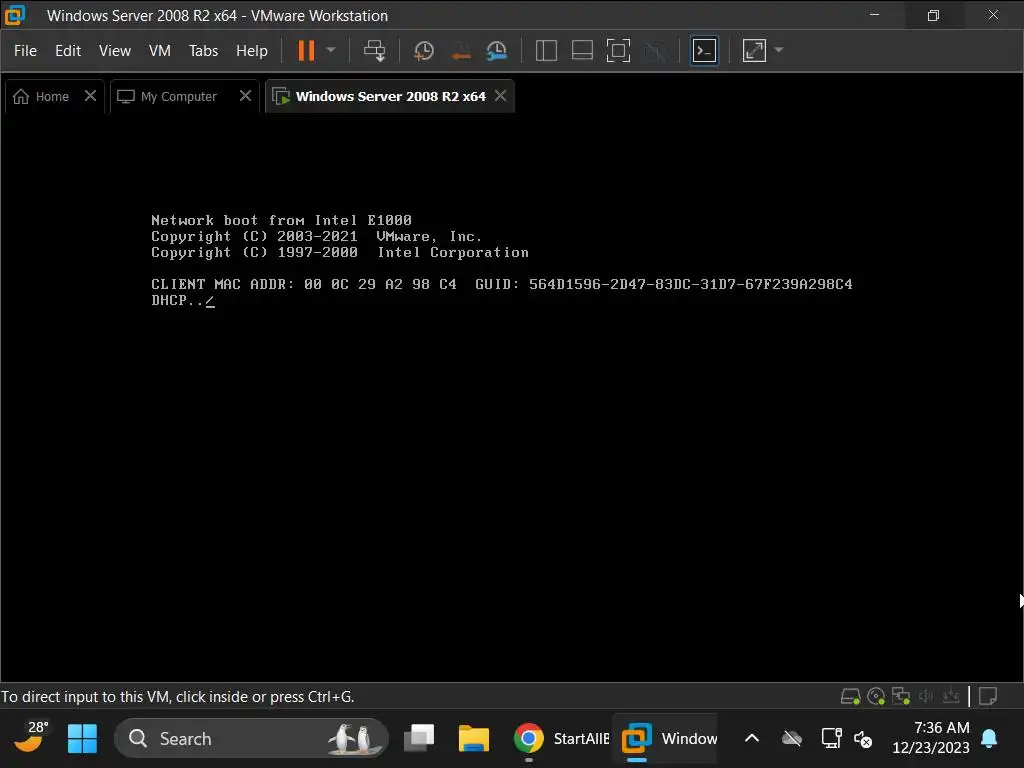Show hidden system tray icons chevron
This screenshot has width=1024, height=768.
pos(752,739)
